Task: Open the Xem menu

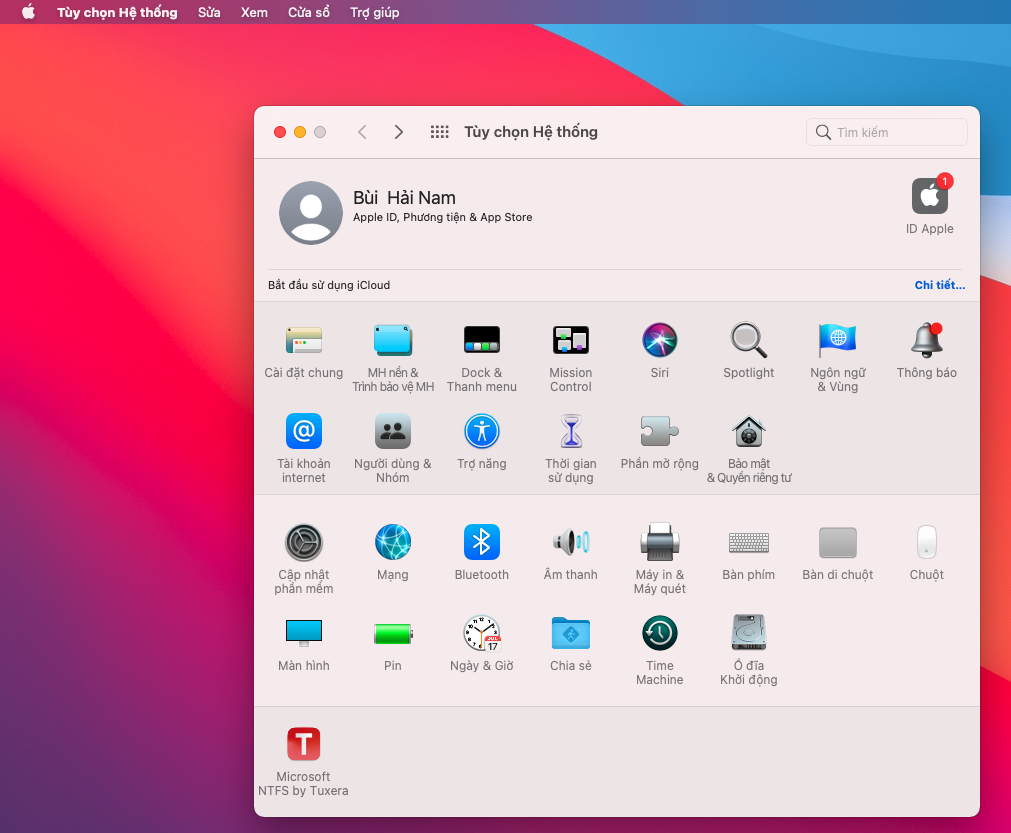Action: [254, 12]
